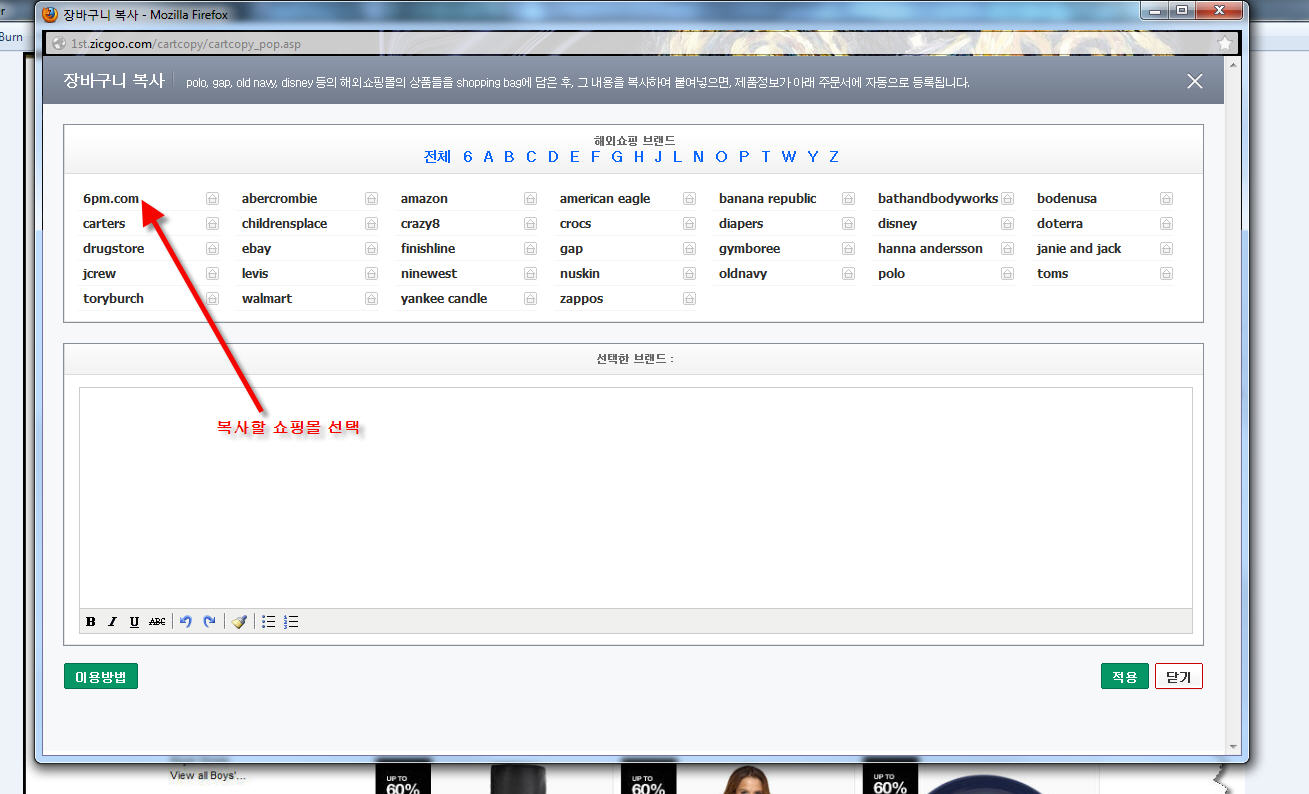Screen dimensions: 1309x794
Task: Filter brands by the letter Z
Action: [x=834, y=157]
